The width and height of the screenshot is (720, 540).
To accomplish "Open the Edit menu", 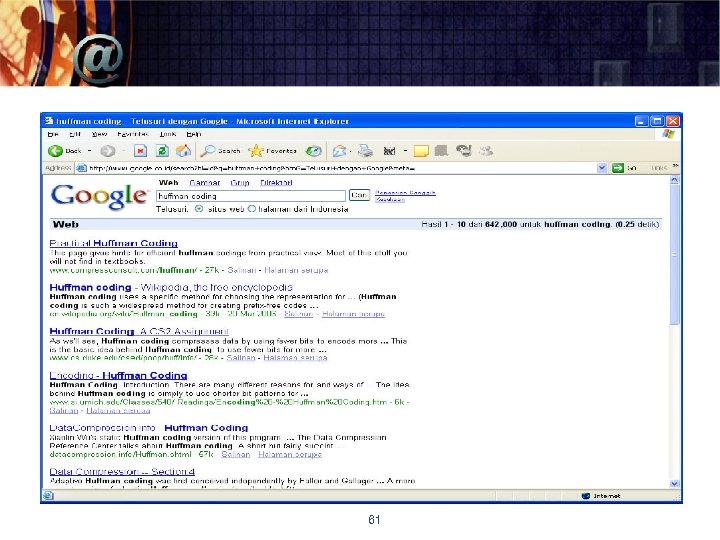I will tap(75, 134).
